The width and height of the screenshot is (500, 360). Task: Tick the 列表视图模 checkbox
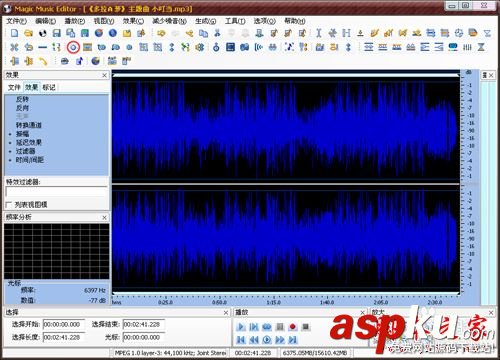[x=9, y=204]
